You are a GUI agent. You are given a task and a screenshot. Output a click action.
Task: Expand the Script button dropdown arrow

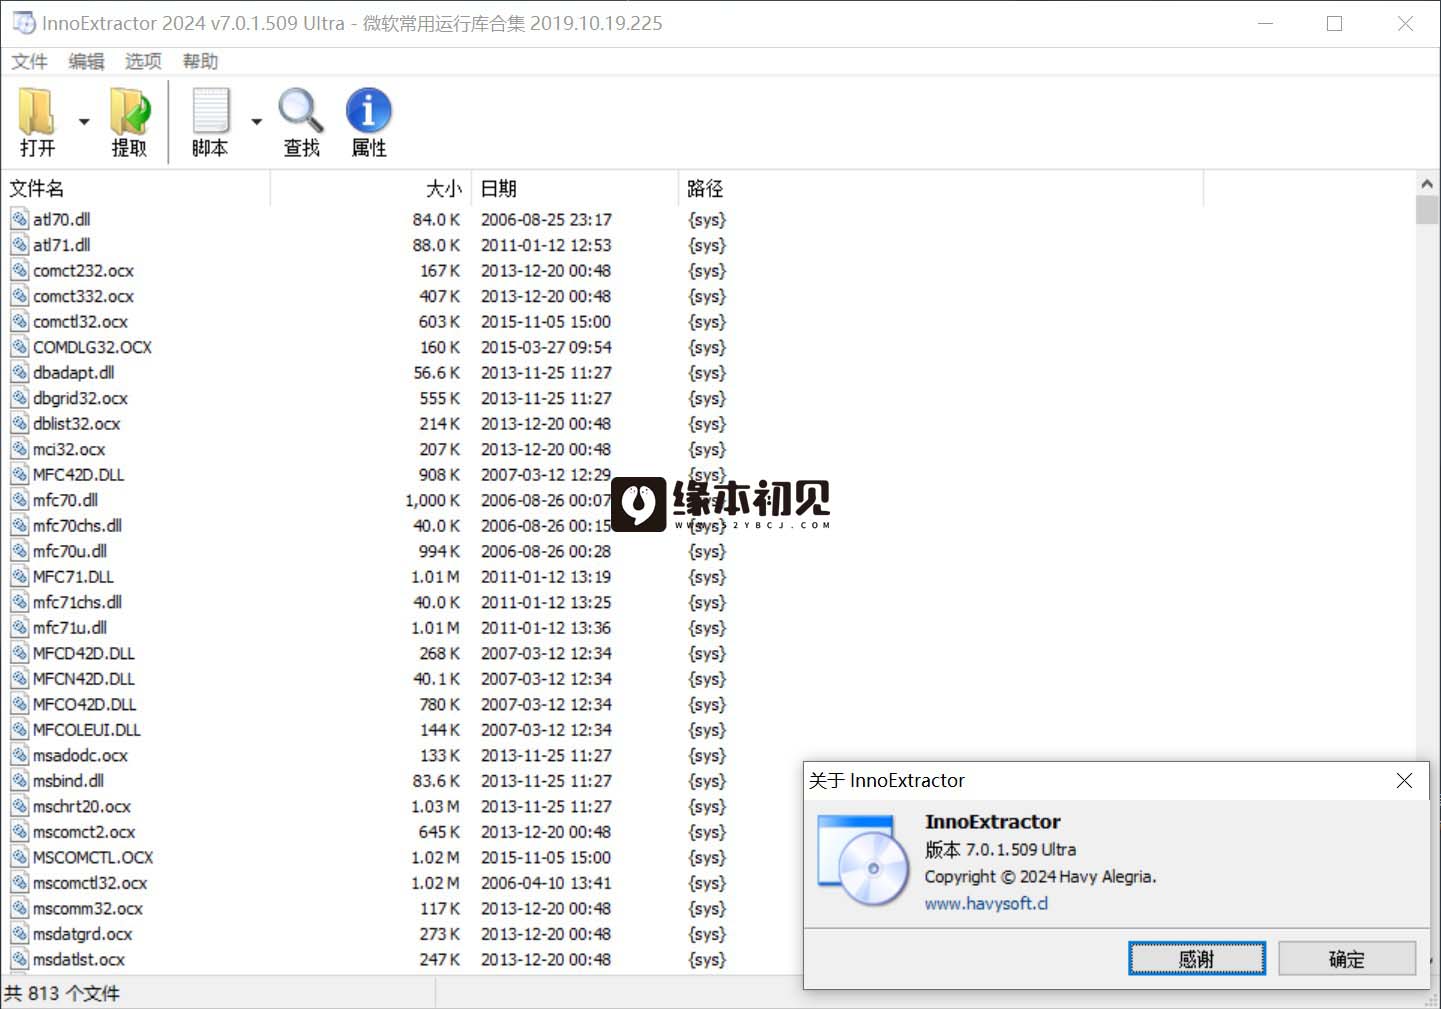(256, 122)
